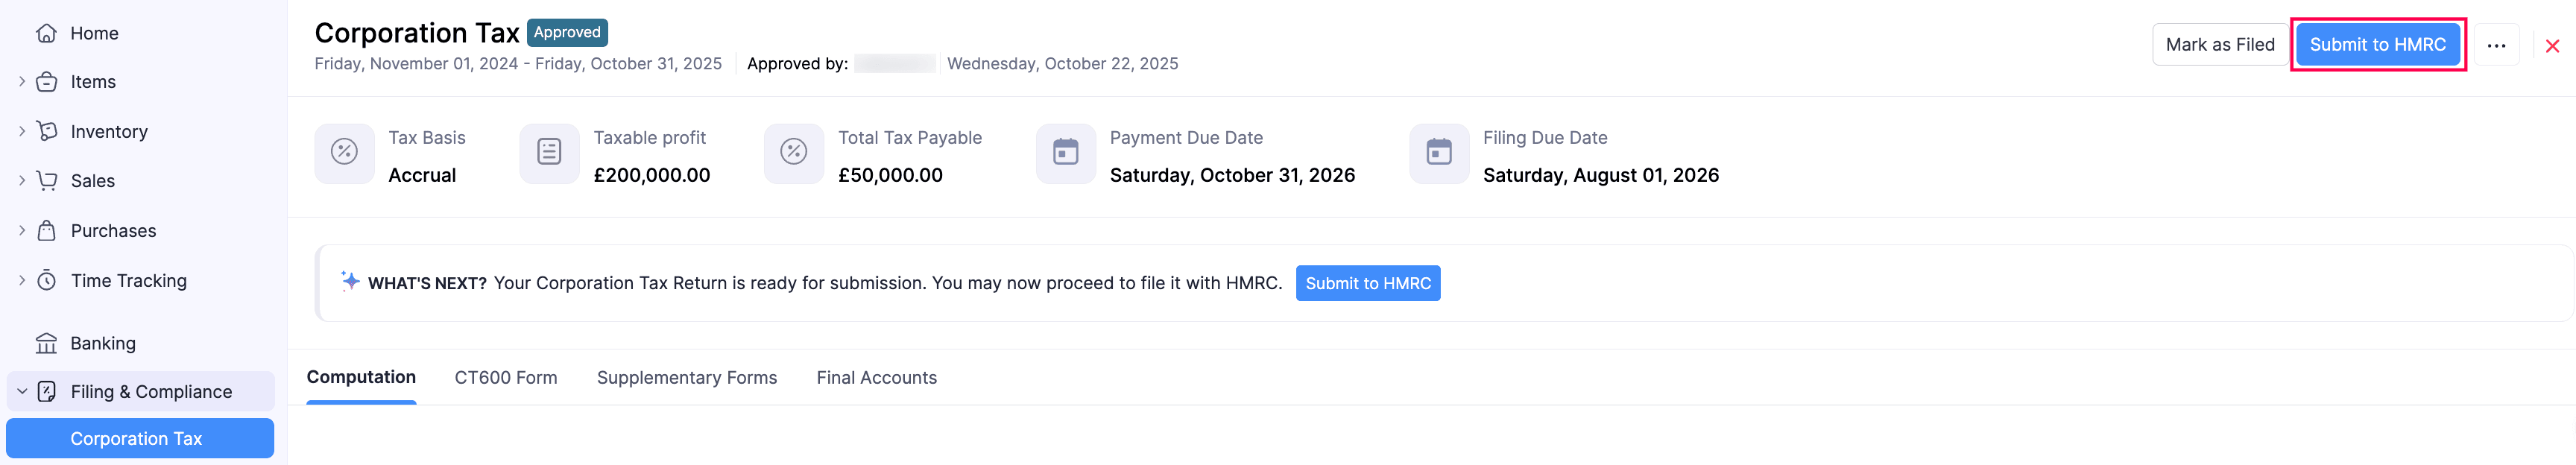The image size is (2576, 465).
Task: Click the Purchases shopping bag icon
Action: tap(46, 231)
